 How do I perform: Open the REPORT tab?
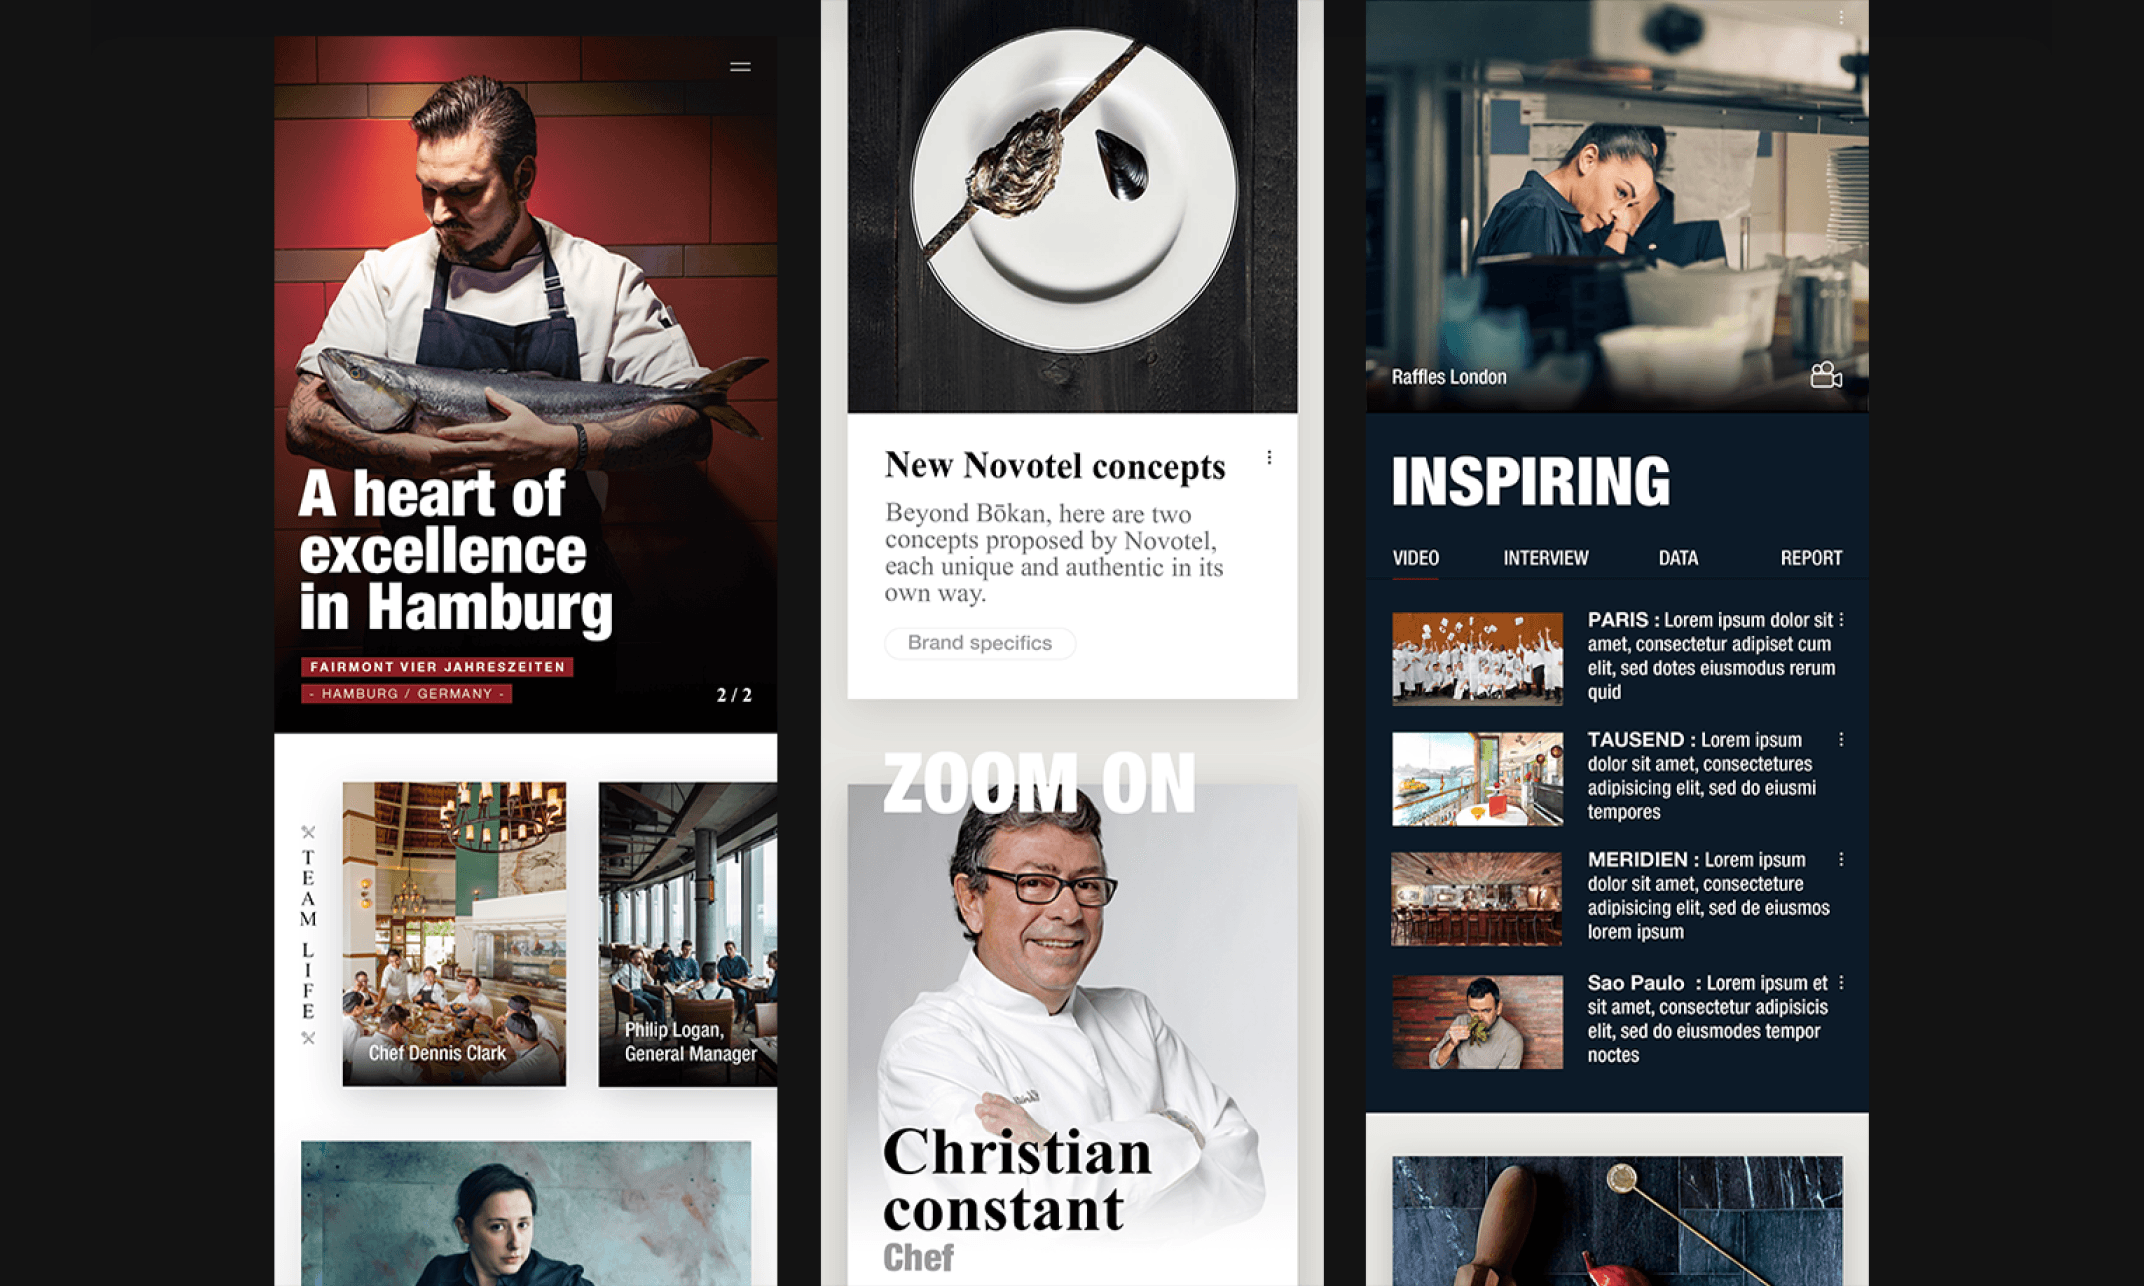pyautogui.click(x=1811, y=558)
